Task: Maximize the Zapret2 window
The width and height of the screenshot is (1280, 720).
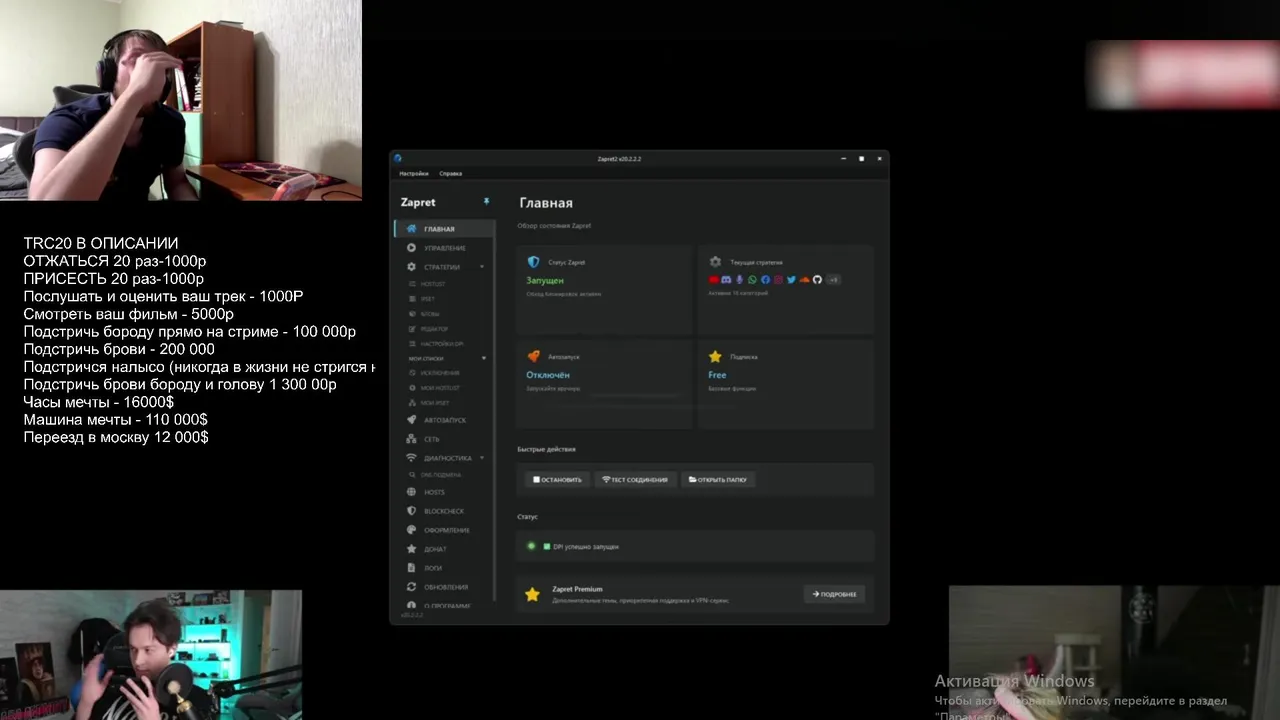Action: (861, 158)
